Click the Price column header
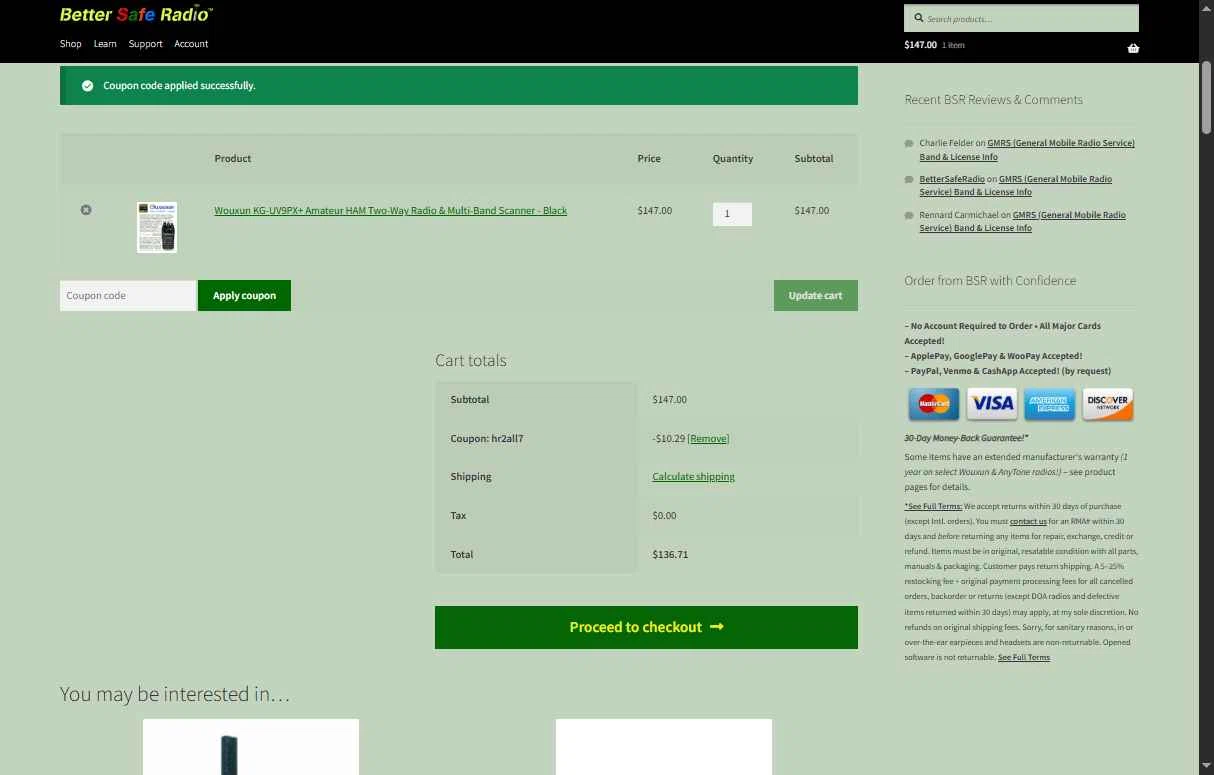Image resolution: width=1214 pixels, height=775 pixels. pos(649,159)
